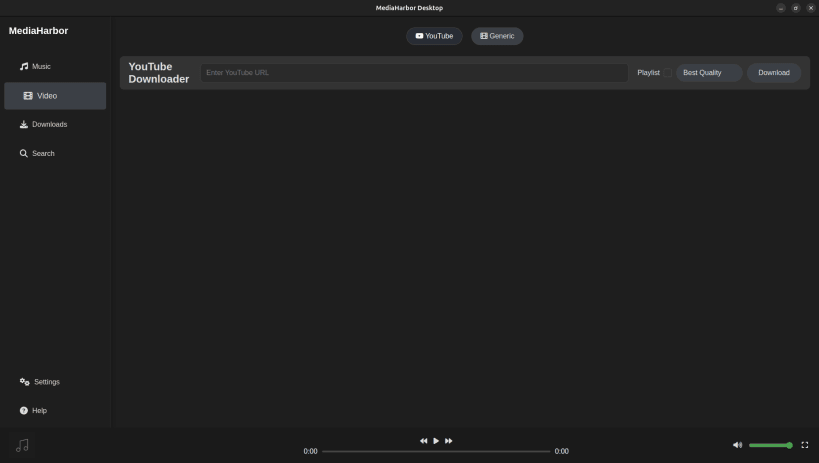Expand the Best Quality dropdown
Image resolution: width=819 pixels, height=463 pixels.
[709, 73]
